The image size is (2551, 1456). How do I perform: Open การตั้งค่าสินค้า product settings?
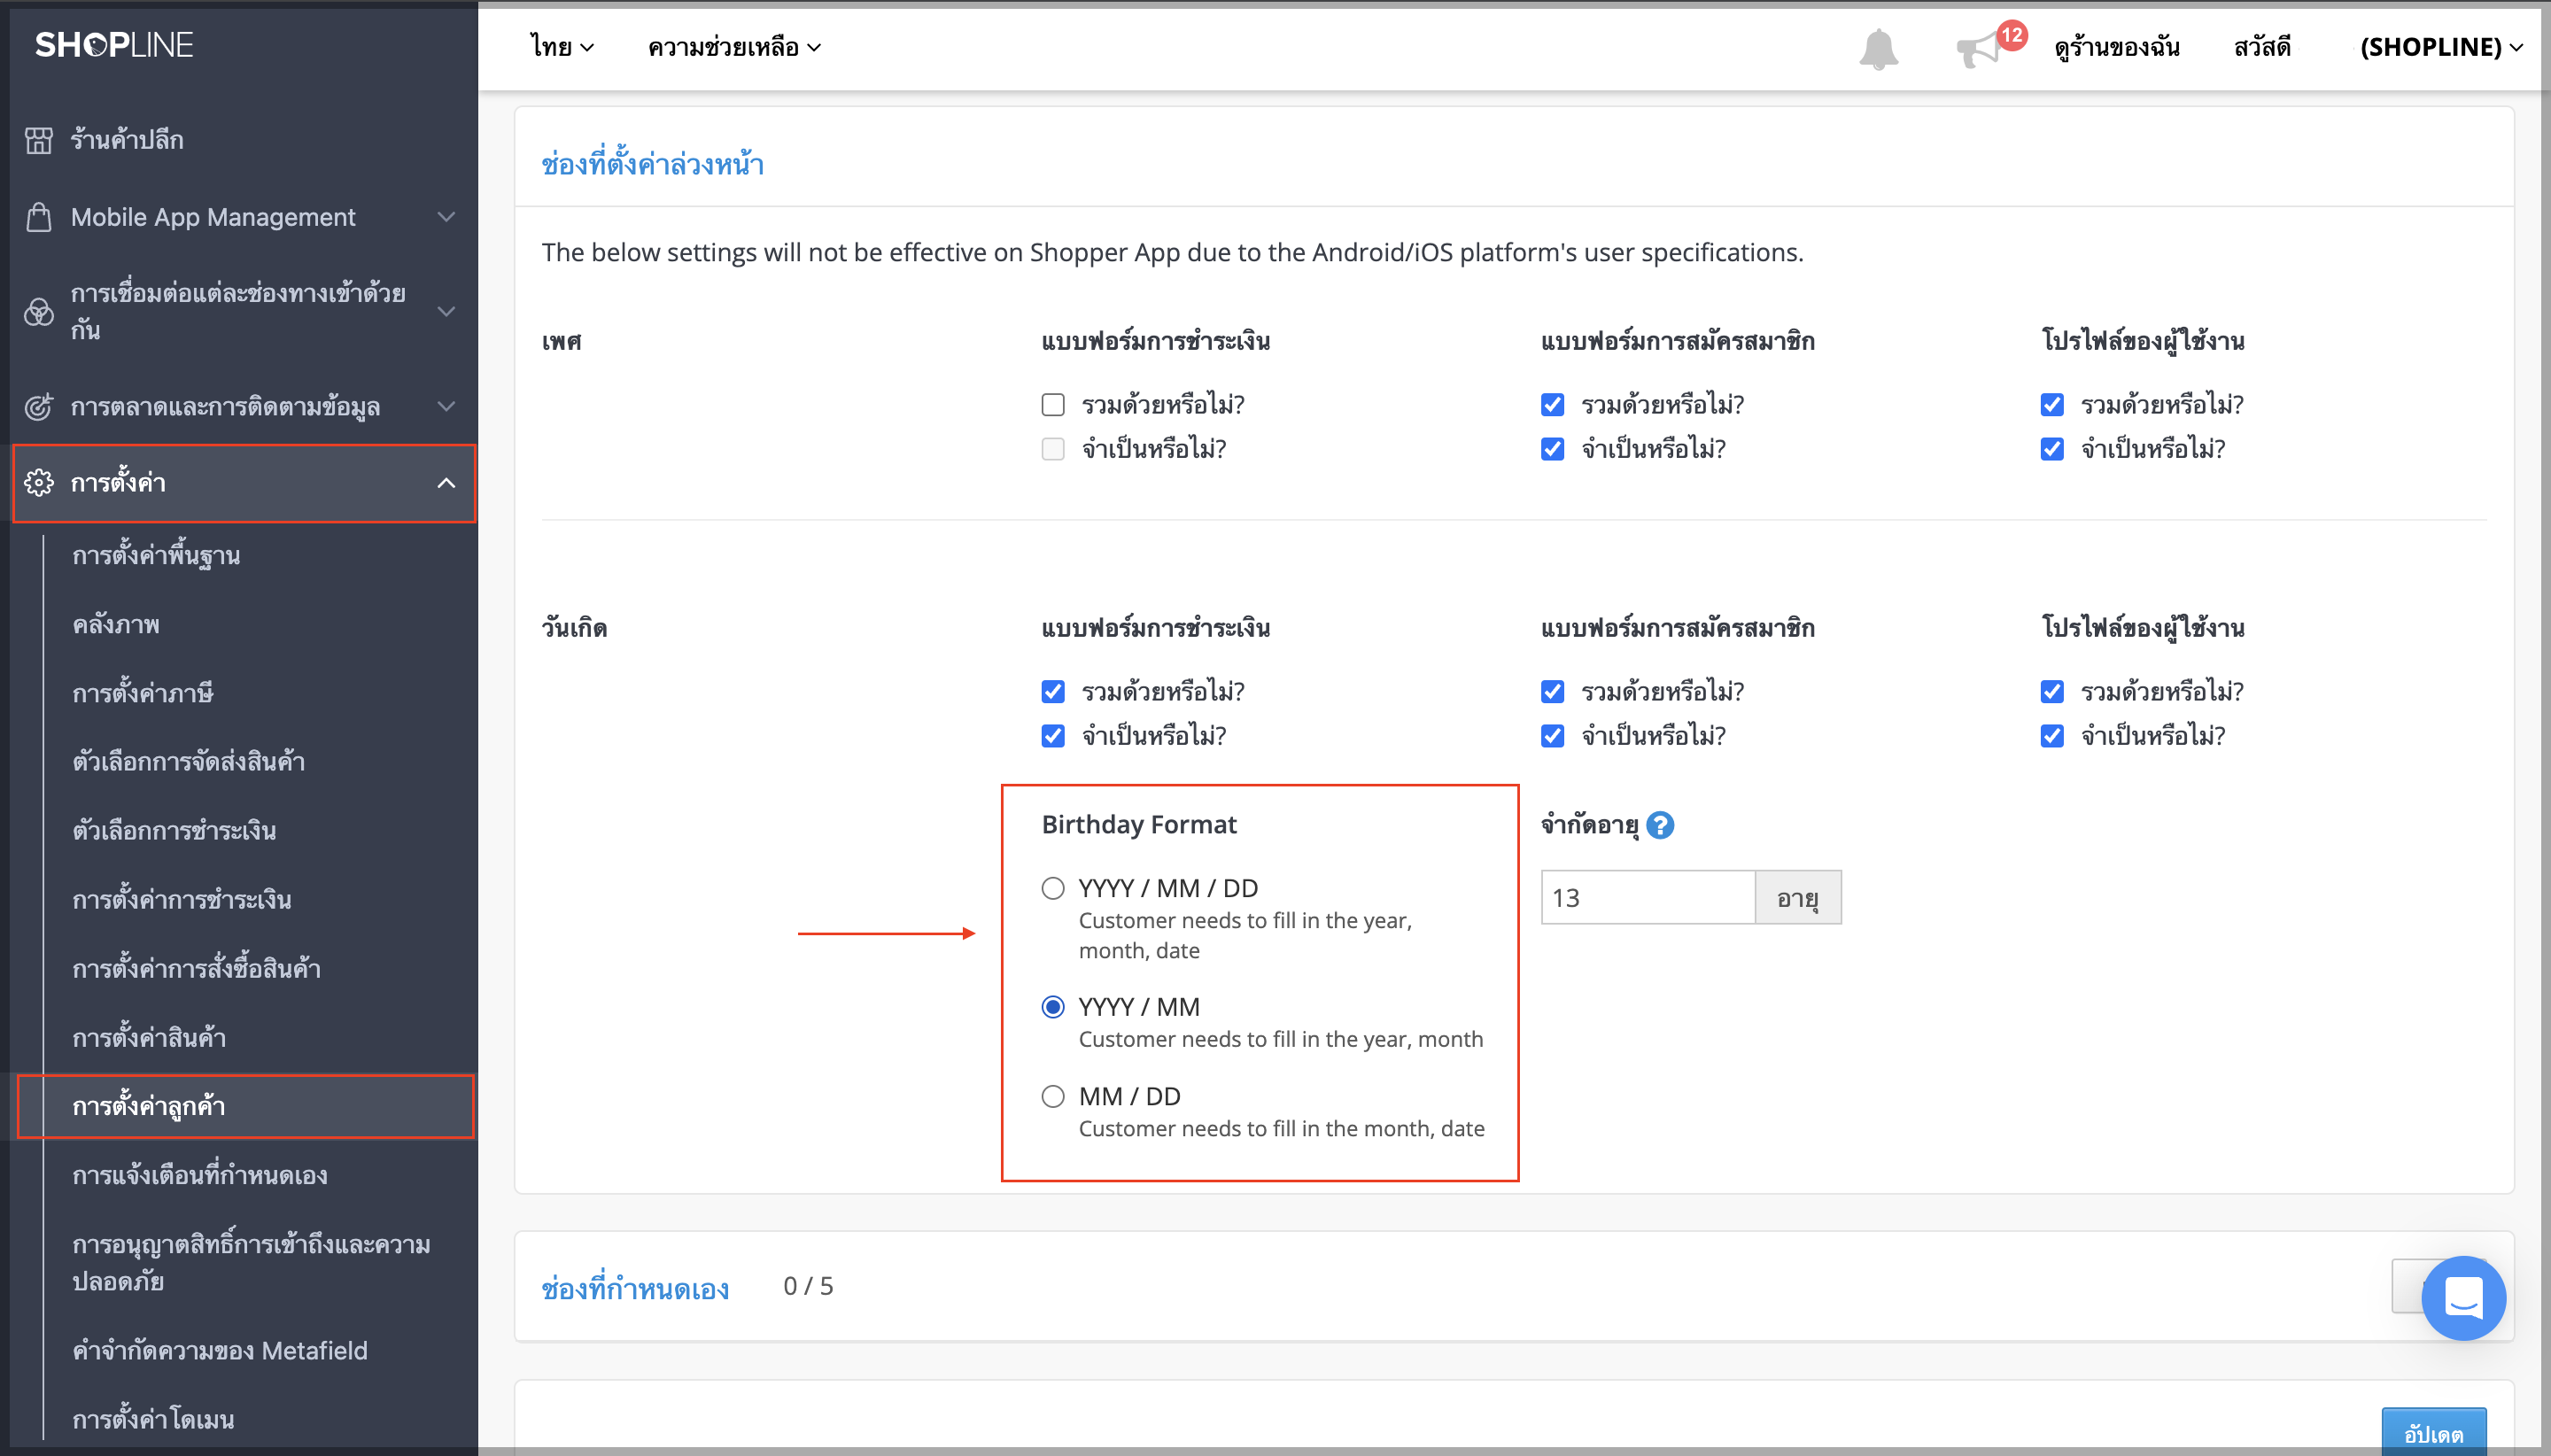point(149,1038)
